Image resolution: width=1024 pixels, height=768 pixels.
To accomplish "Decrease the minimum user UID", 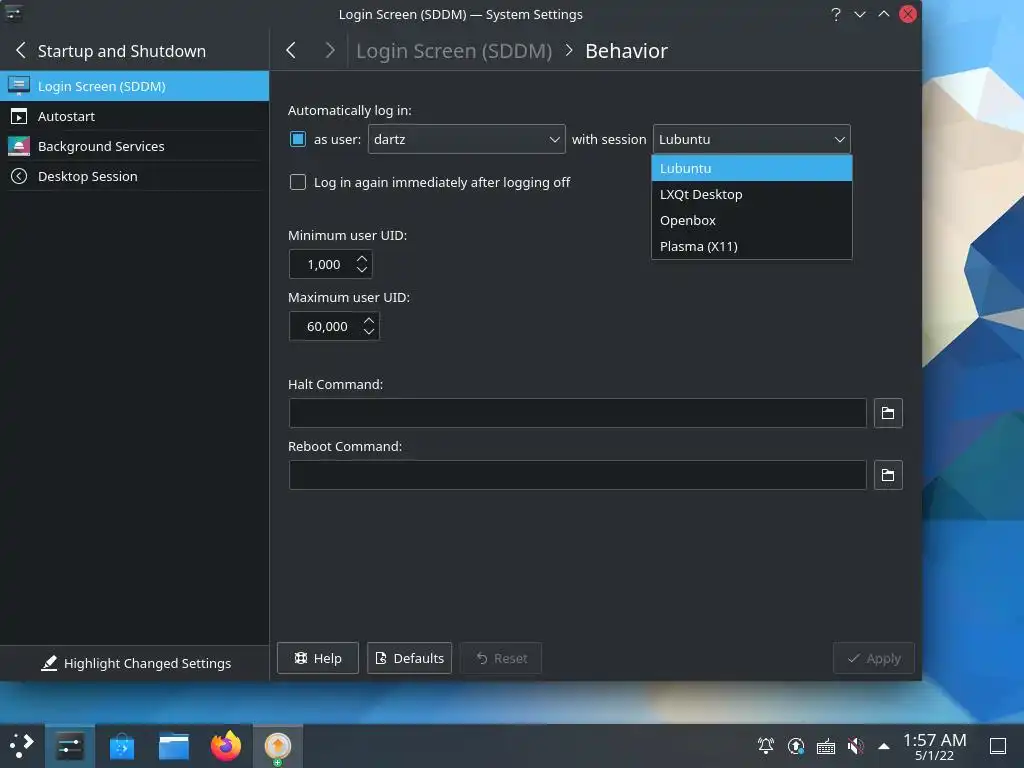I will tap(362, 270).
